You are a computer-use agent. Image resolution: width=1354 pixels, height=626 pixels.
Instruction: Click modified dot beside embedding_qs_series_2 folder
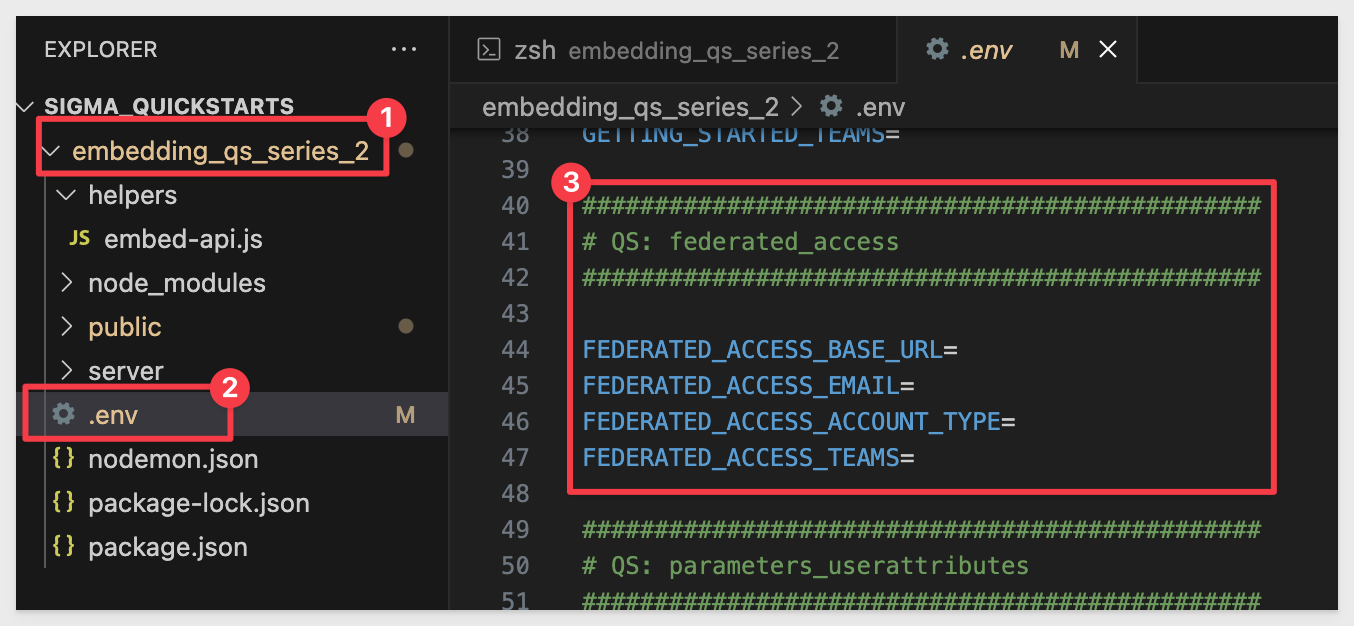[x=405, y=151]
